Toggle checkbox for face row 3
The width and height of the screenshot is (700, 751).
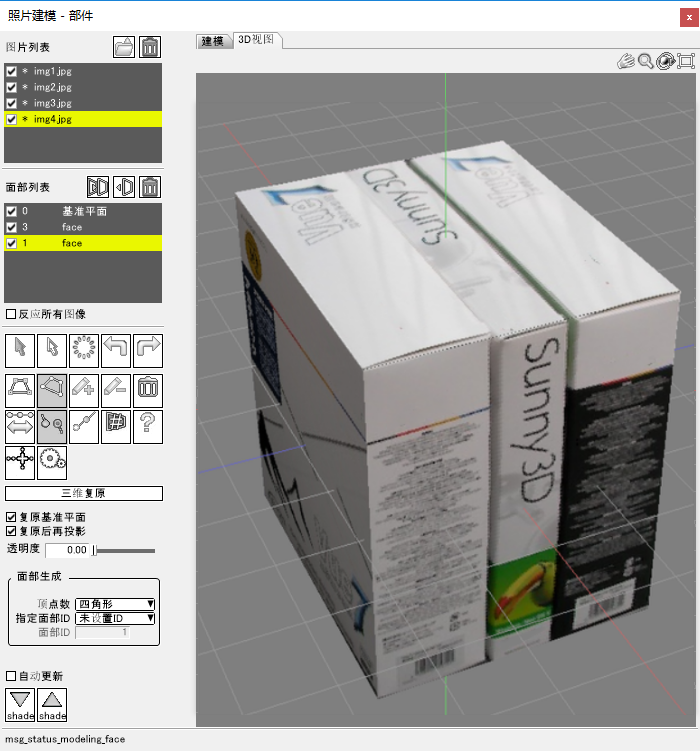pos(11,227)
